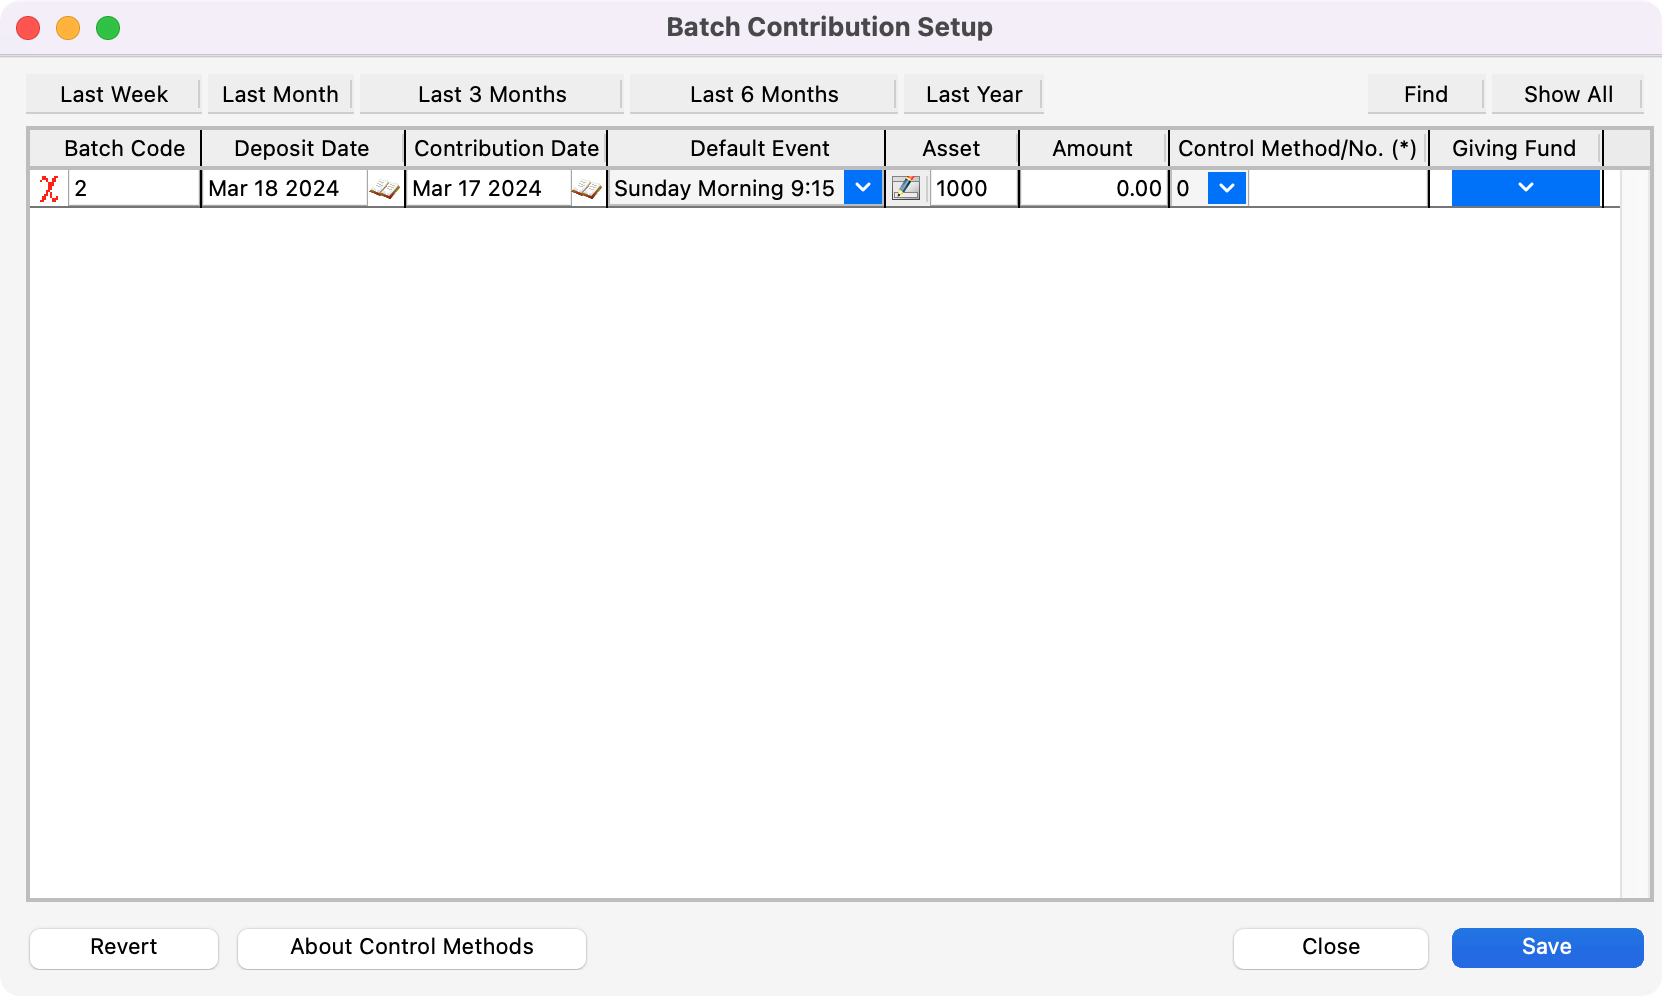Open the Deposit Date calendar picker icon
Screen dimensions: 1662x996
tap(385, 188)
